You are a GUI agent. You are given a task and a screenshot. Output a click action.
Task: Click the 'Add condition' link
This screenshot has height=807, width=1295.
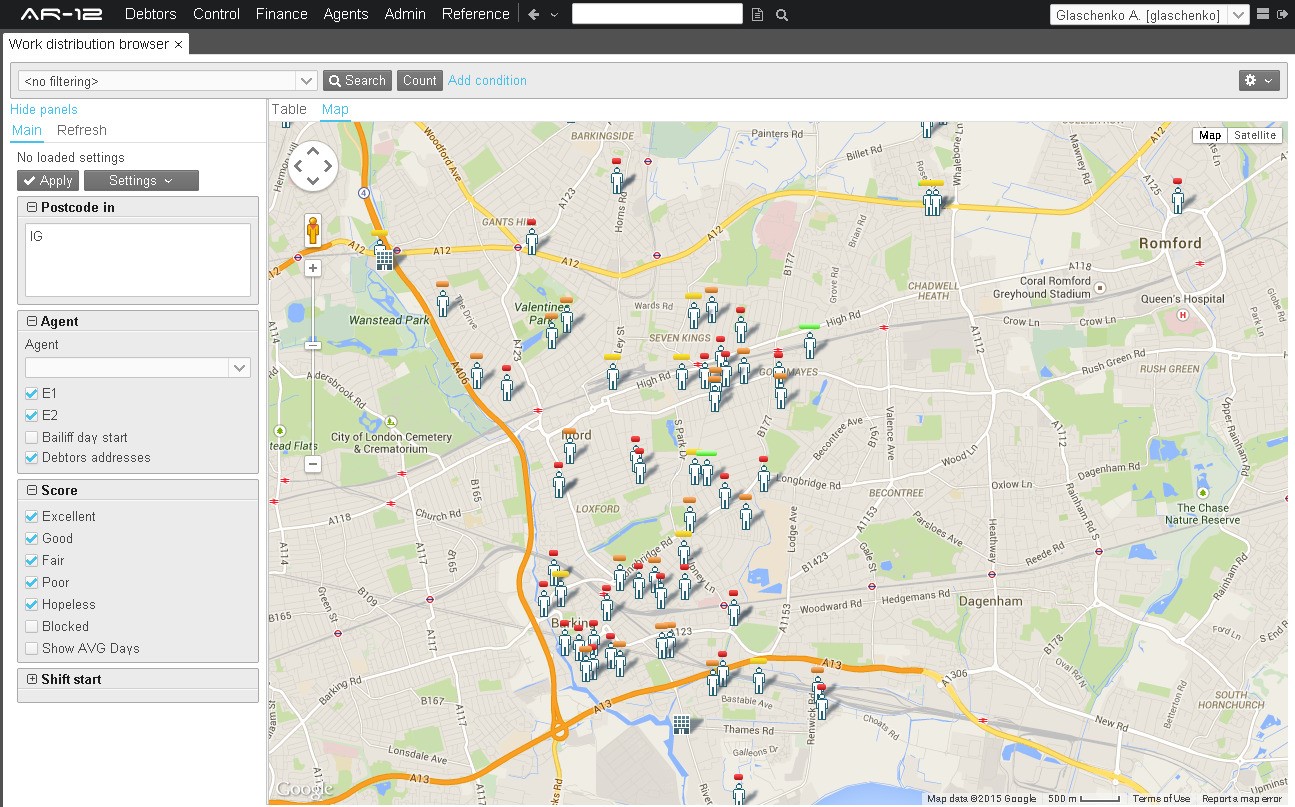[487, 81]
